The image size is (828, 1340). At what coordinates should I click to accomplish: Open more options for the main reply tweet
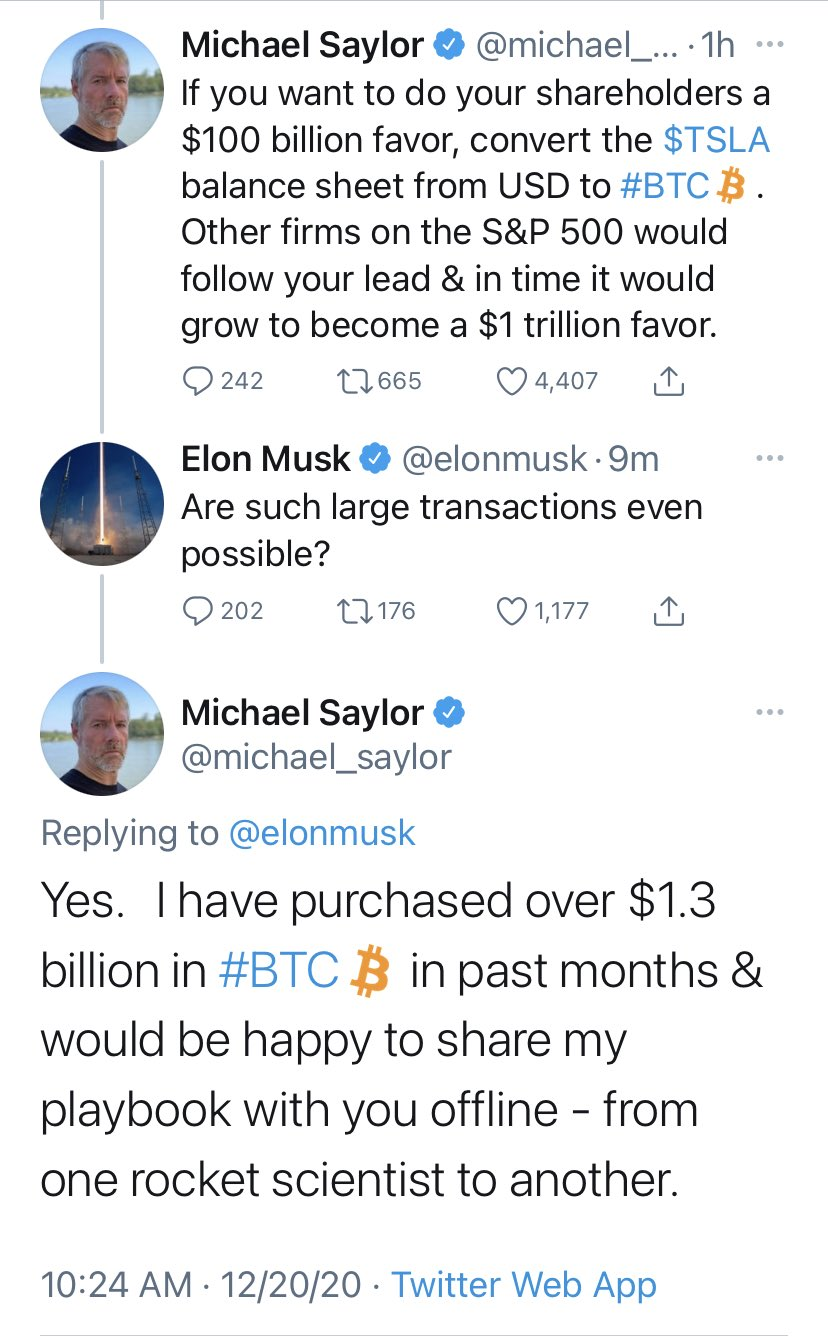tap(770, 712)
